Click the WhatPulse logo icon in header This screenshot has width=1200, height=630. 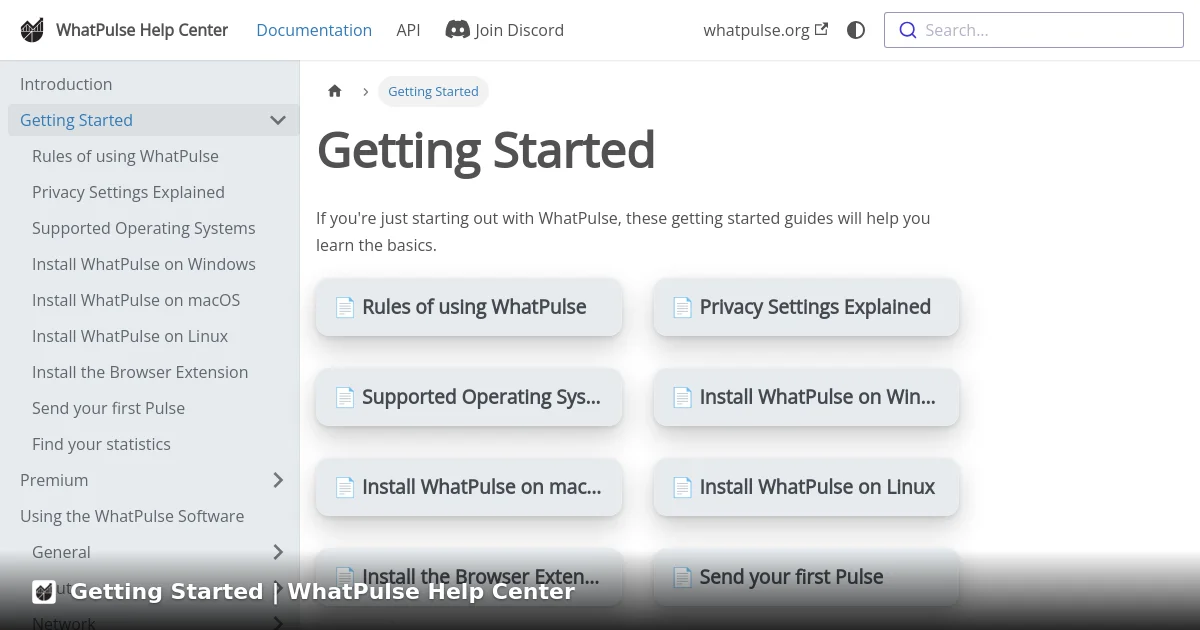click(x=32, y=30)
